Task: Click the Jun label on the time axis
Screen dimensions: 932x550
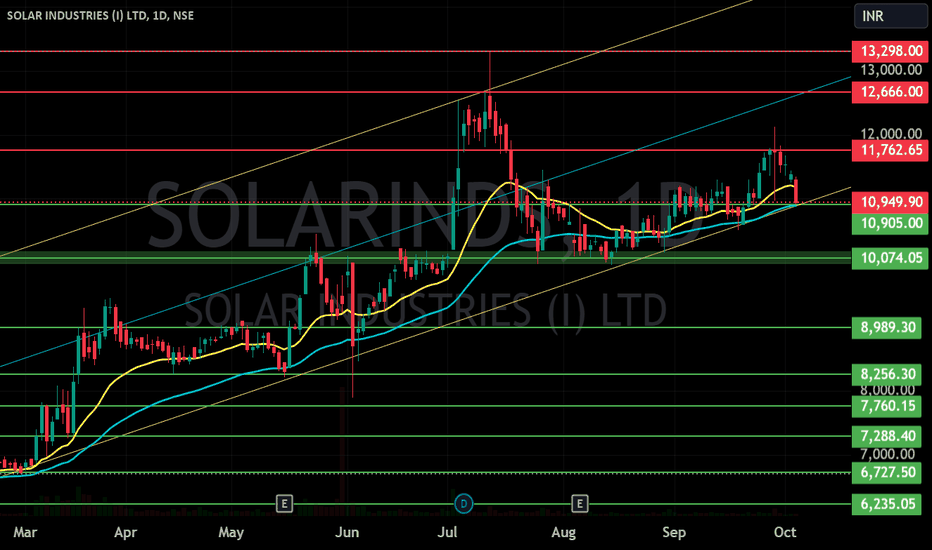Action: [347, 532]
